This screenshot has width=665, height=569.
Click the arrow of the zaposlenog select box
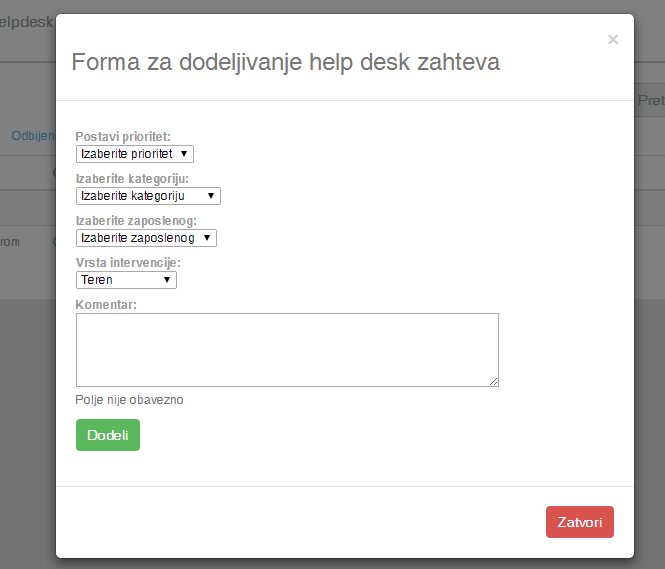pyautogui.click(x=207, y=238)
